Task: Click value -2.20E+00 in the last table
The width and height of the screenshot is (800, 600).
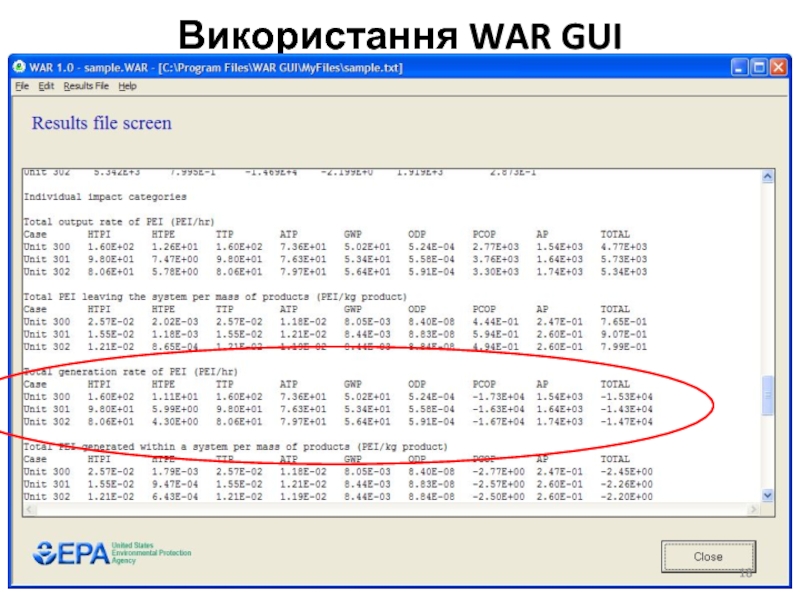Action: [627, 497]
